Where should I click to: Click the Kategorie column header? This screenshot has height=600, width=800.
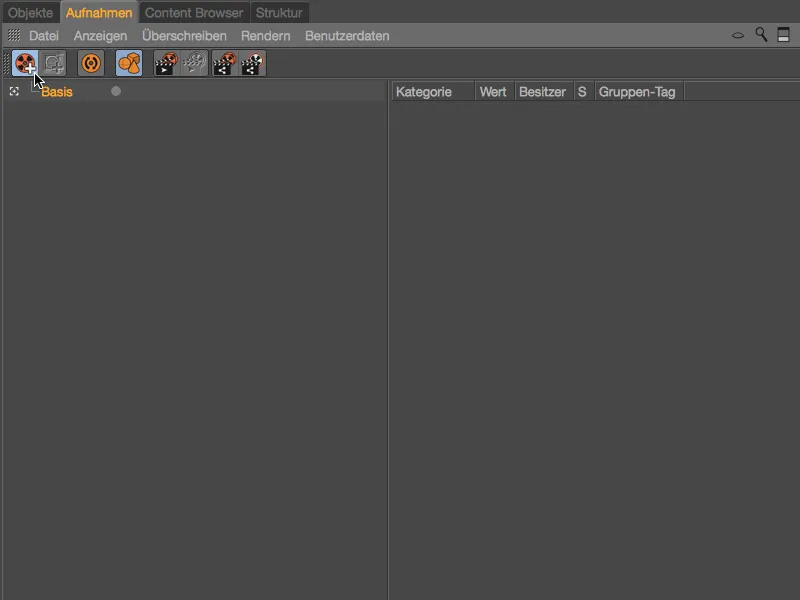click(x=433, y=92)
